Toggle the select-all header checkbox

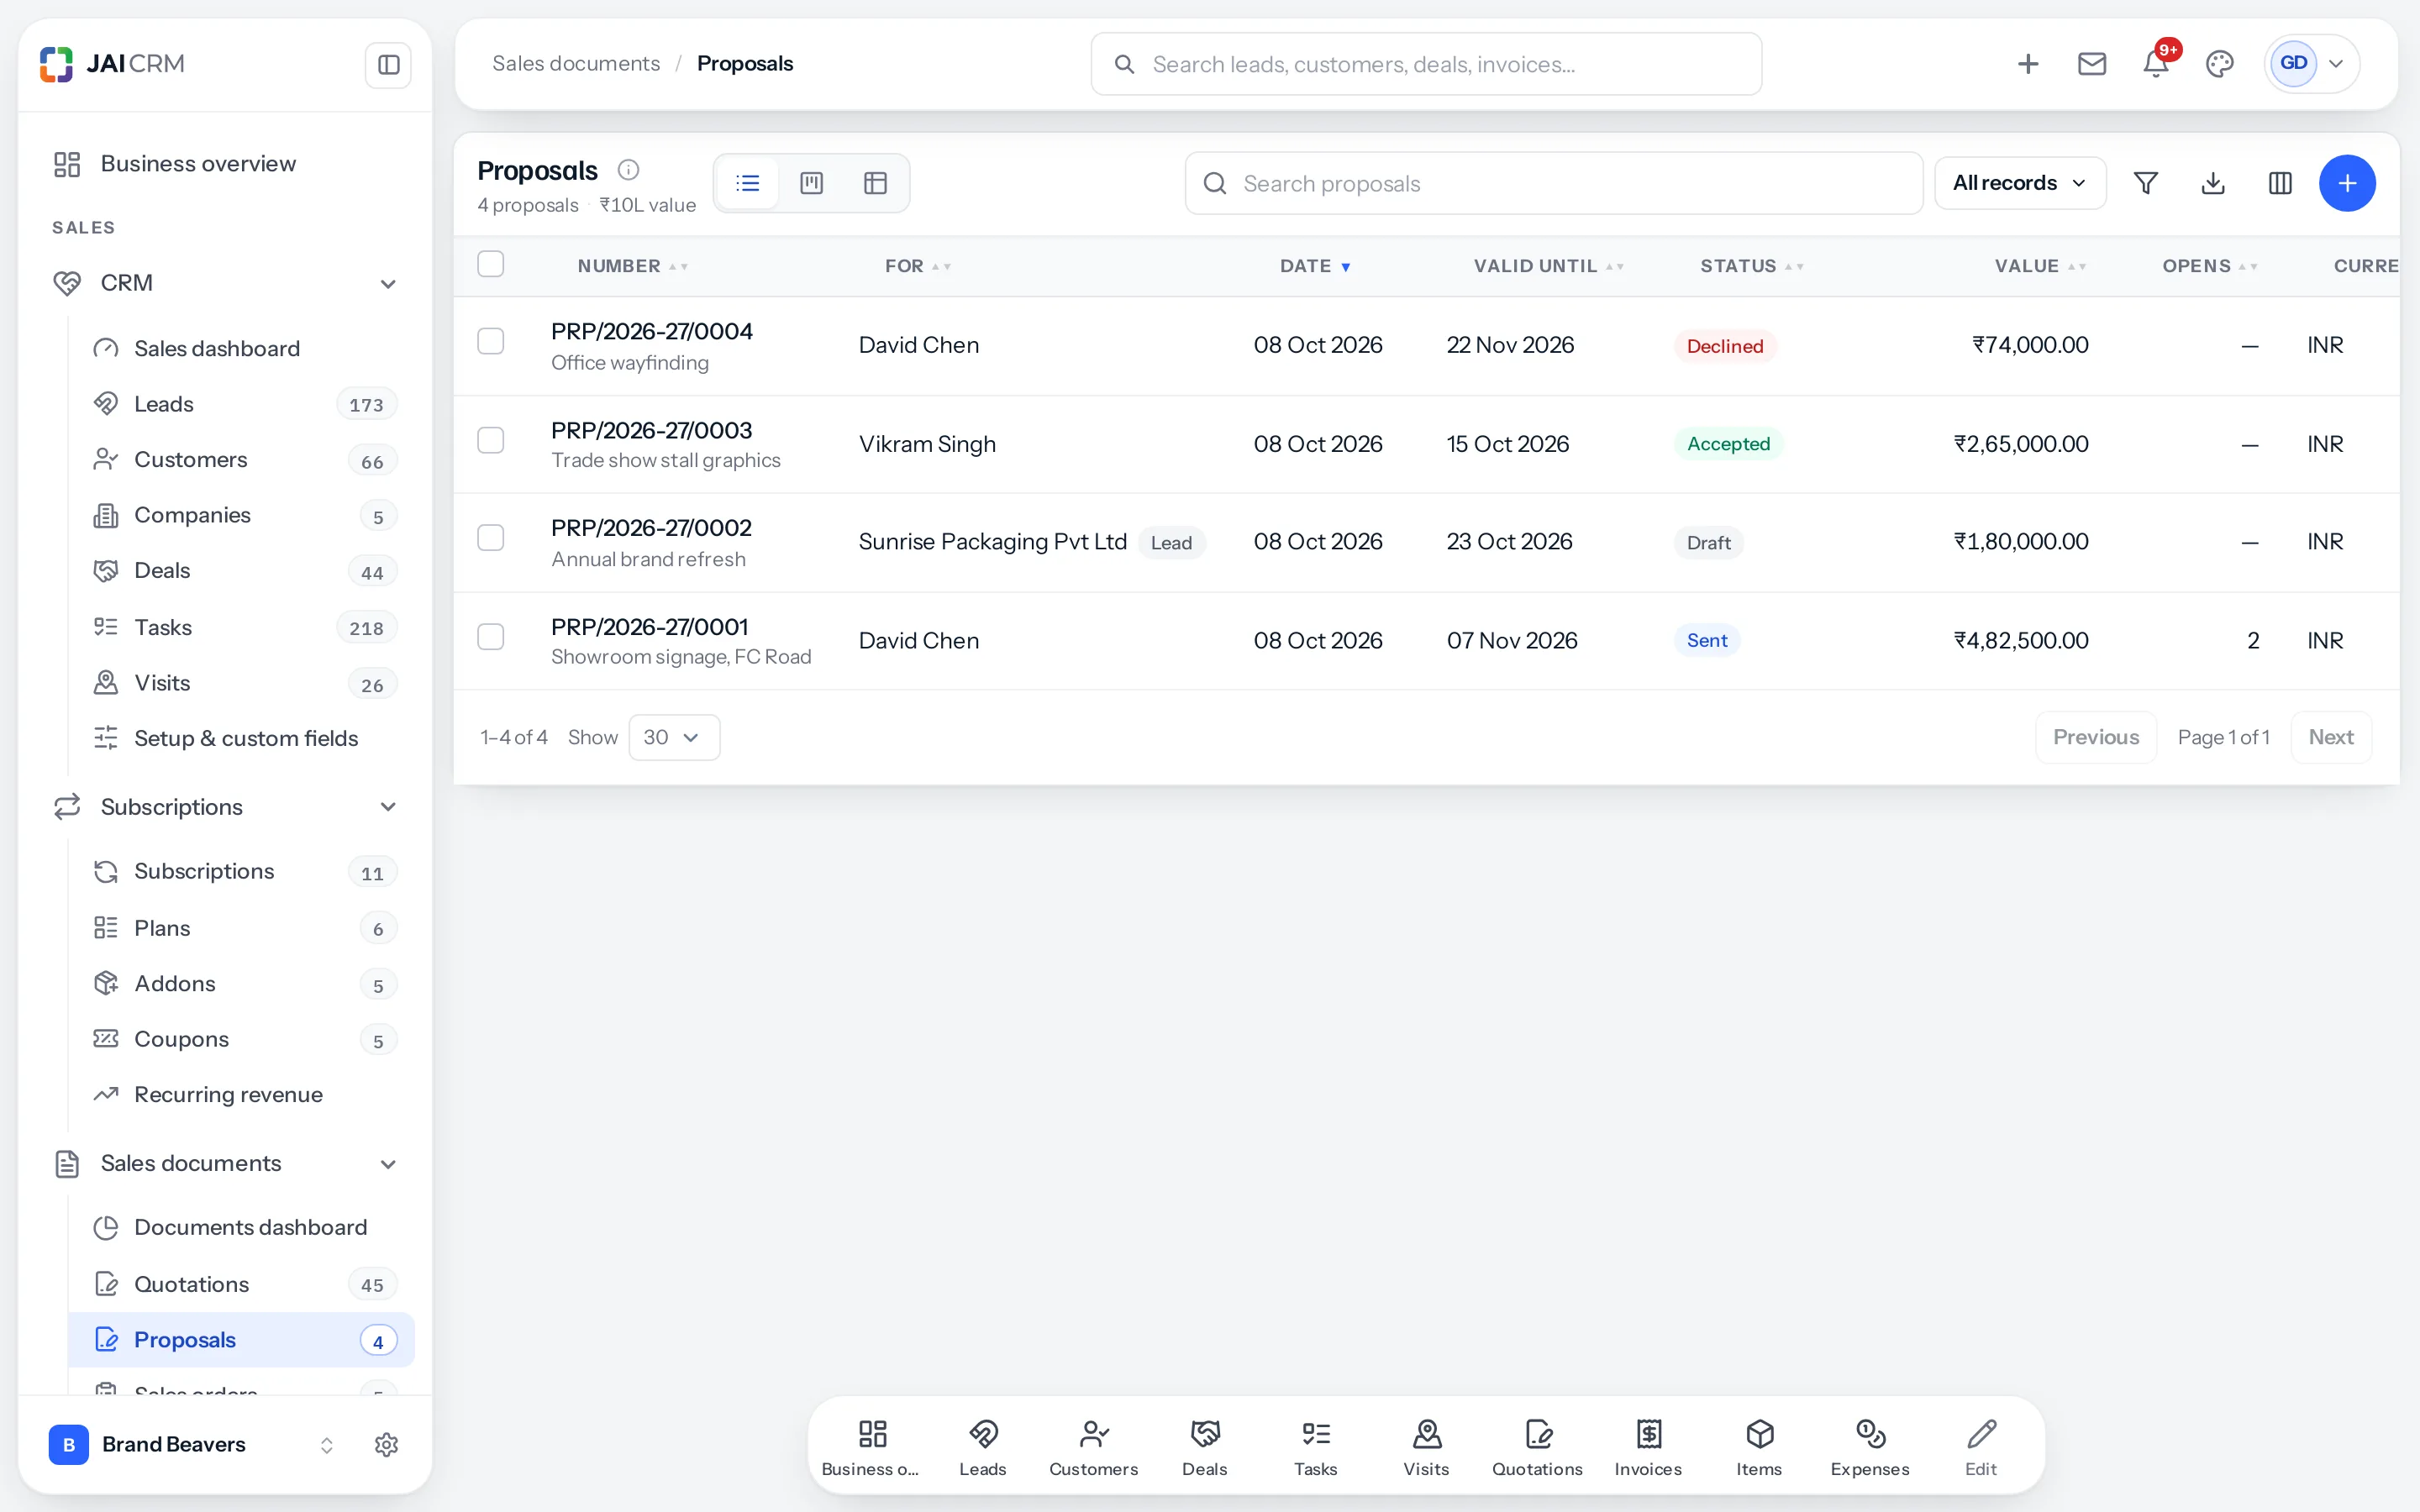click(491, 264)
